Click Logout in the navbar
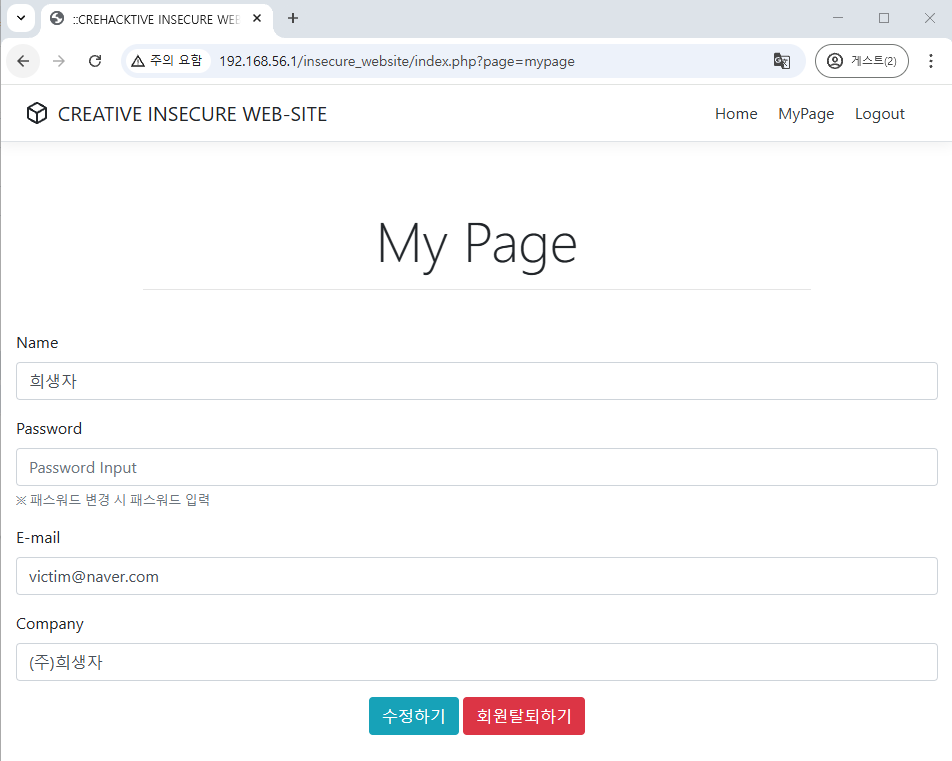952x761 pixels. (x=879, y=114)
